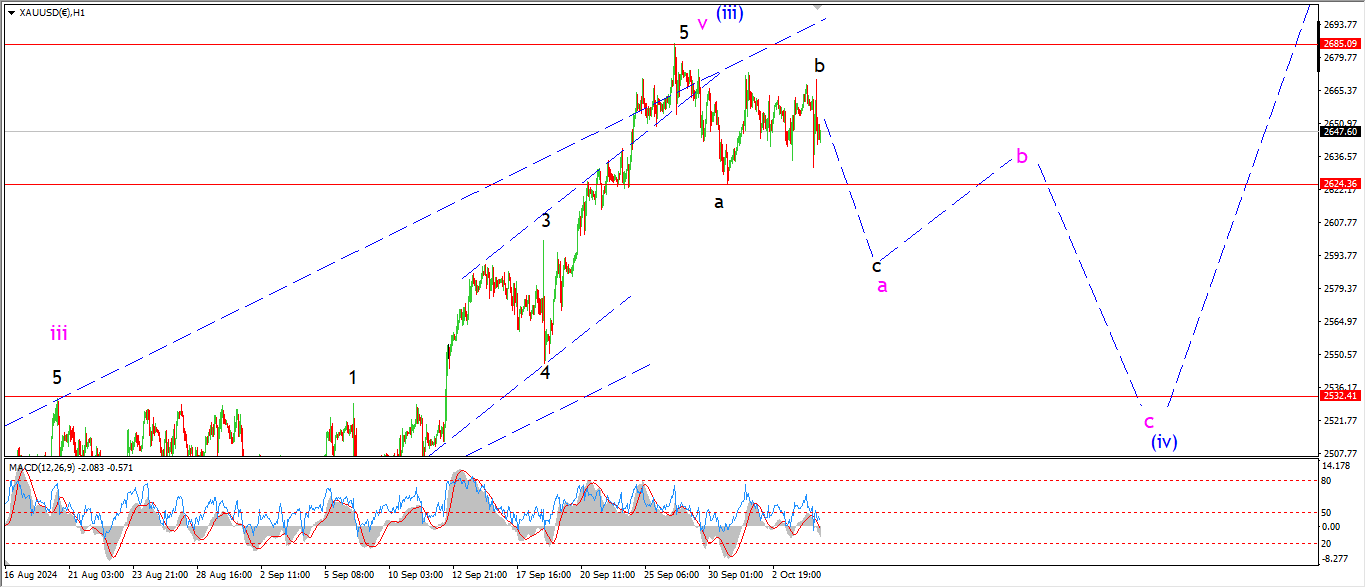Select the red 2624.36 price label
Screen dimensions: 1366x588
[1340, 184]
